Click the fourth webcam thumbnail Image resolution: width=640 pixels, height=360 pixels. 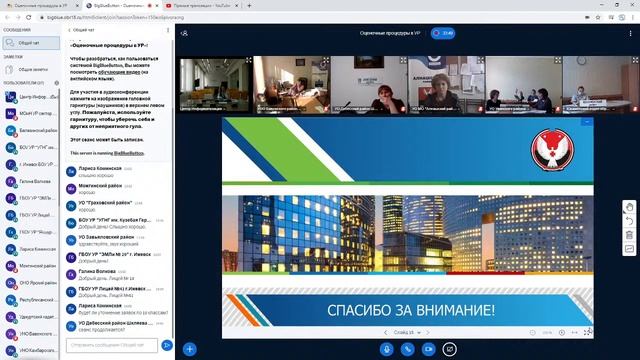click(447, 84)
